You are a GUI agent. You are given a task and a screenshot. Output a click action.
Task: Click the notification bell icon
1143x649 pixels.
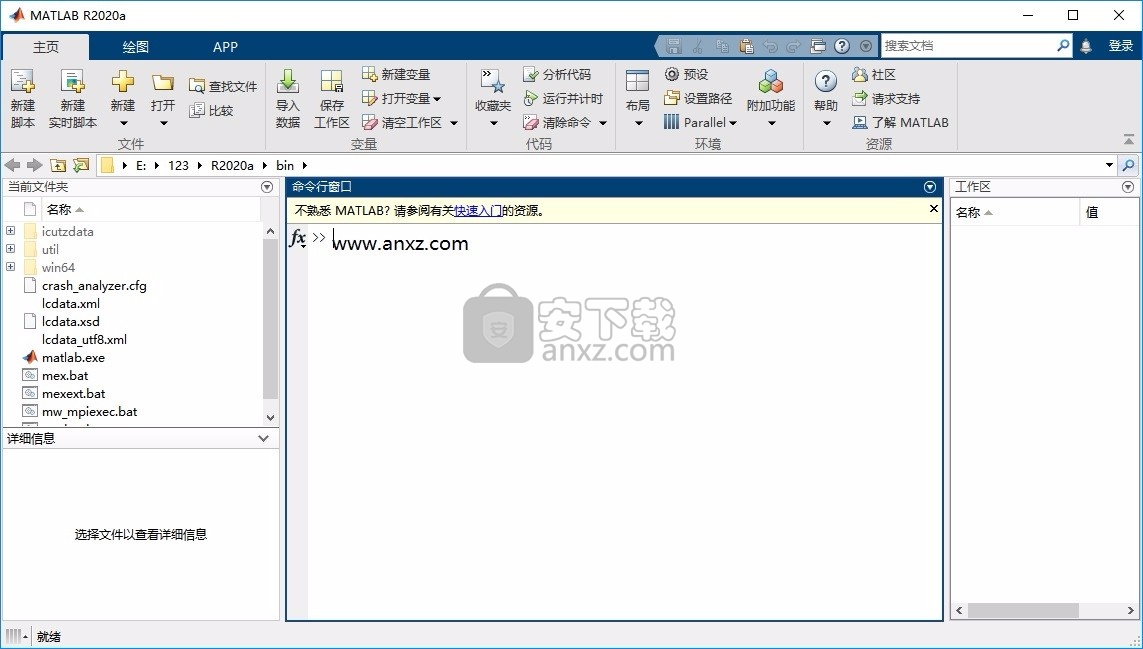coord(1086,46)
